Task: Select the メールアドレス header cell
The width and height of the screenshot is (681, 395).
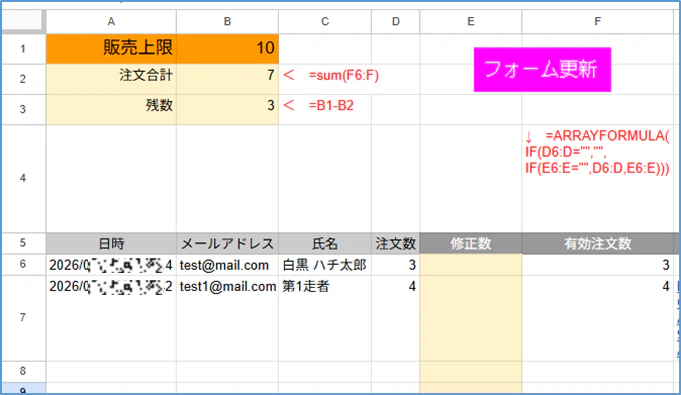Action: pyautogui.click(x=227, y=243)
